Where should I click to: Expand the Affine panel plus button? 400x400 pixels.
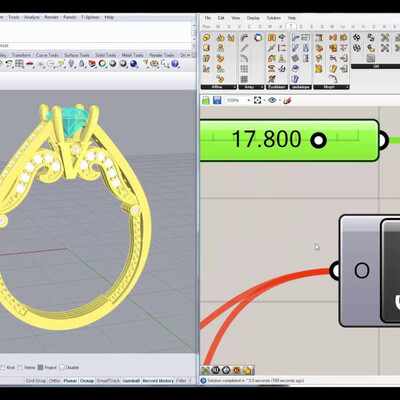[x=234, y=87]
